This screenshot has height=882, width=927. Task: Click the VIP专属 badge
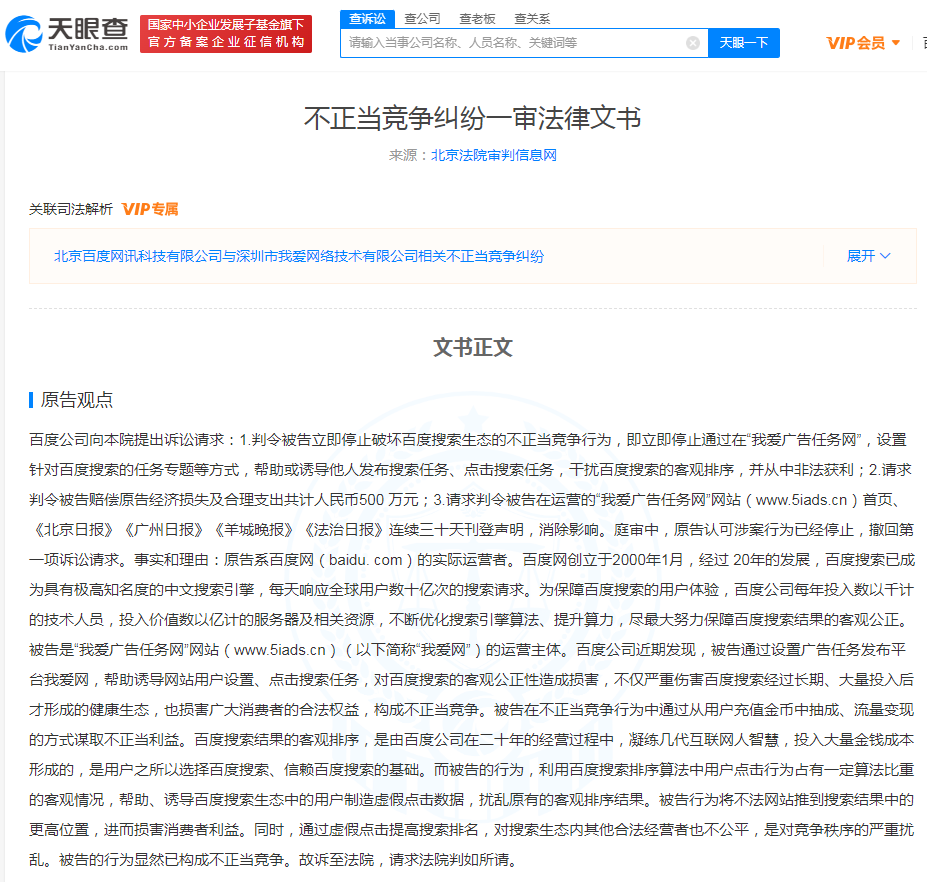(150, 209)
